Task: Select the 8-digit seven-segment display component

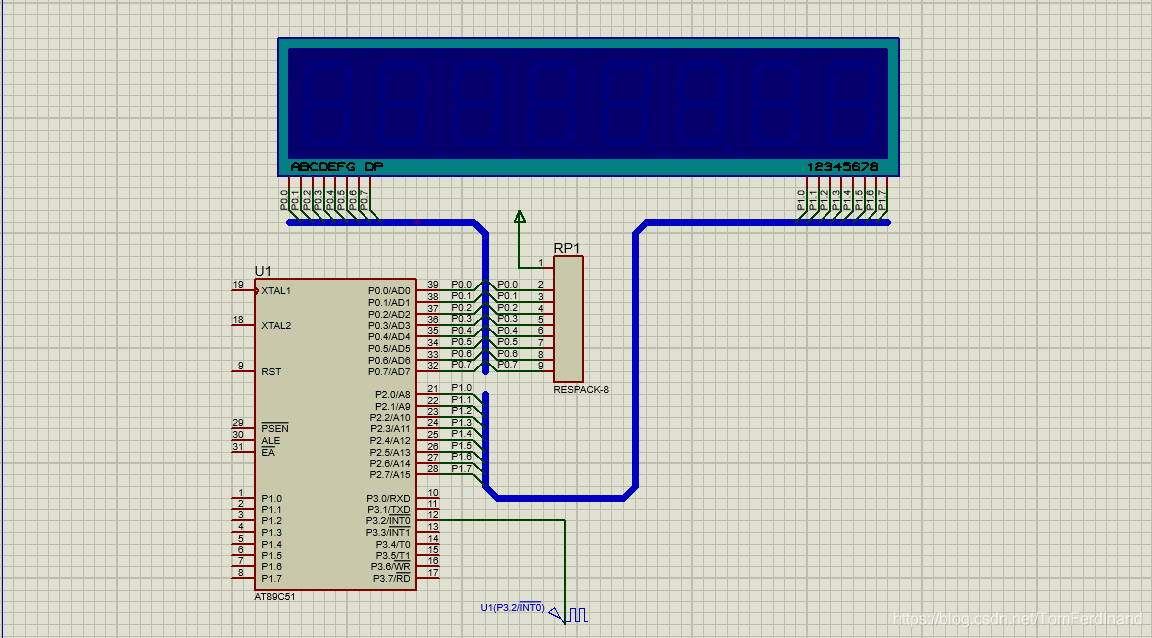Action: [588, 107]
